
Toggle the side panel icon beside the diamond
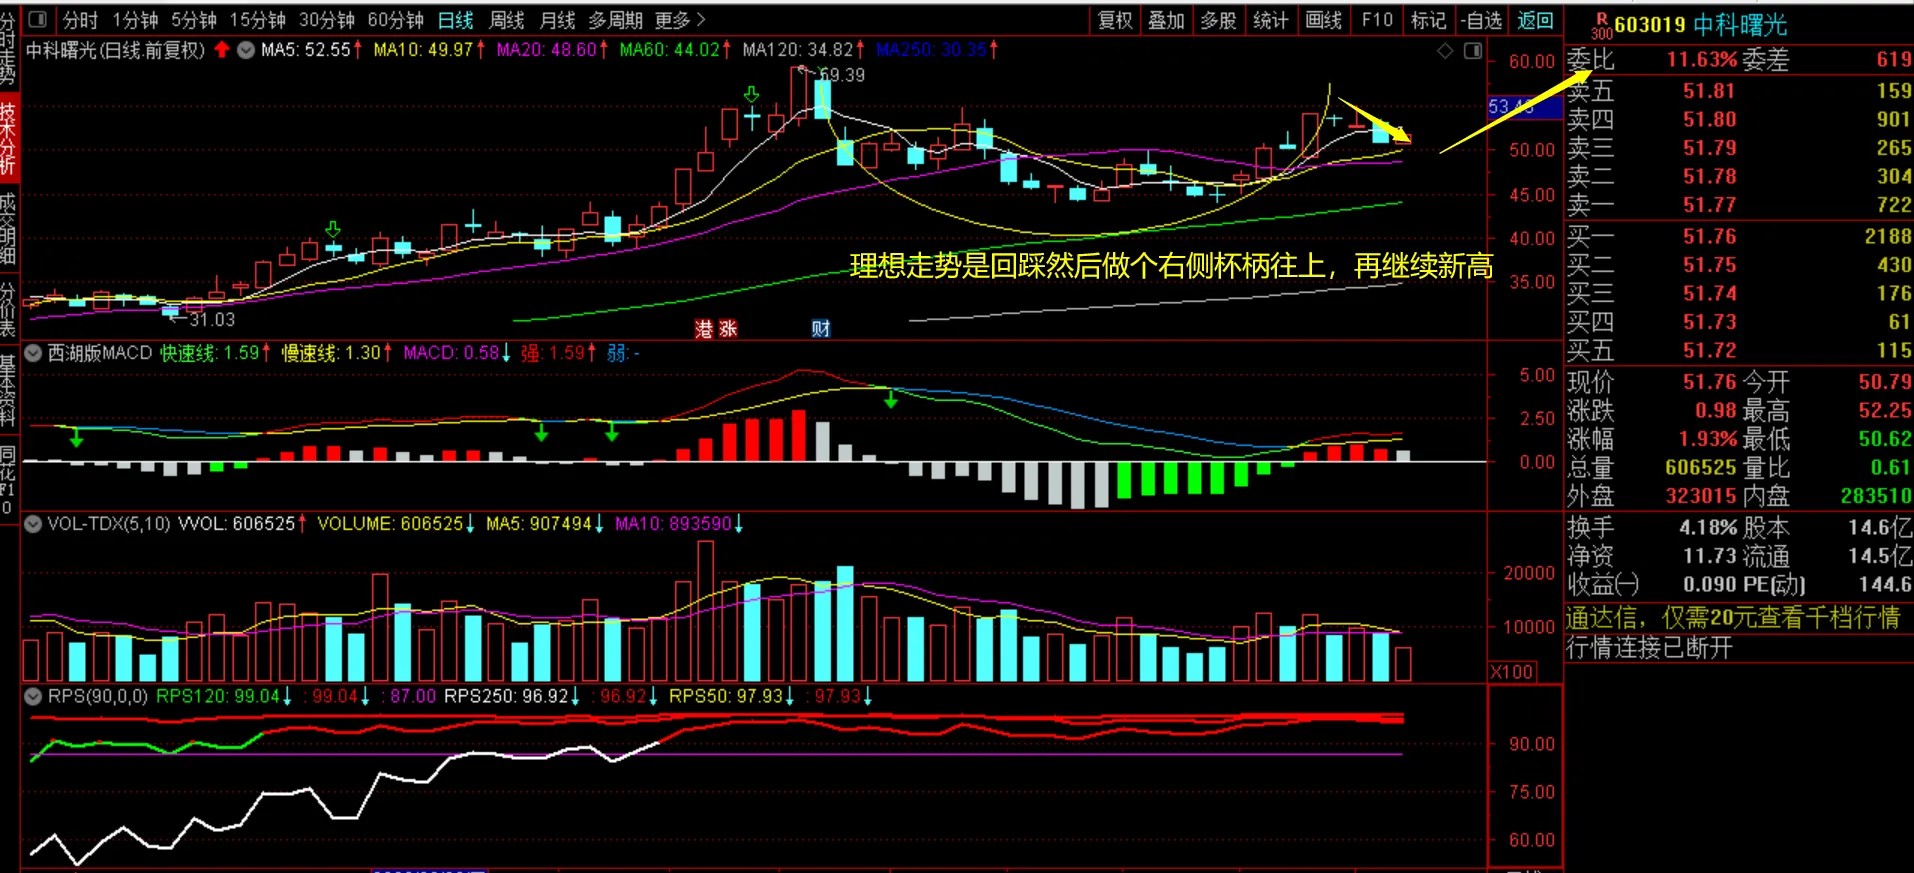click(x=1473, y=50)
